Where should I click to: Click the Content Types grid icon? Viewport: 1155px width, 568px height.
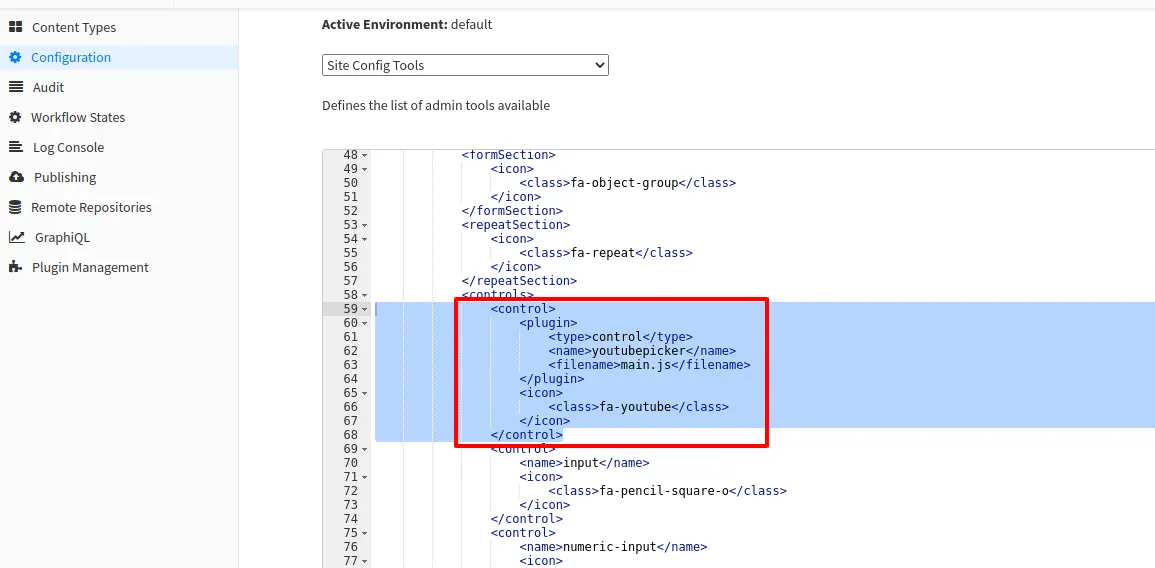[15, 27]
